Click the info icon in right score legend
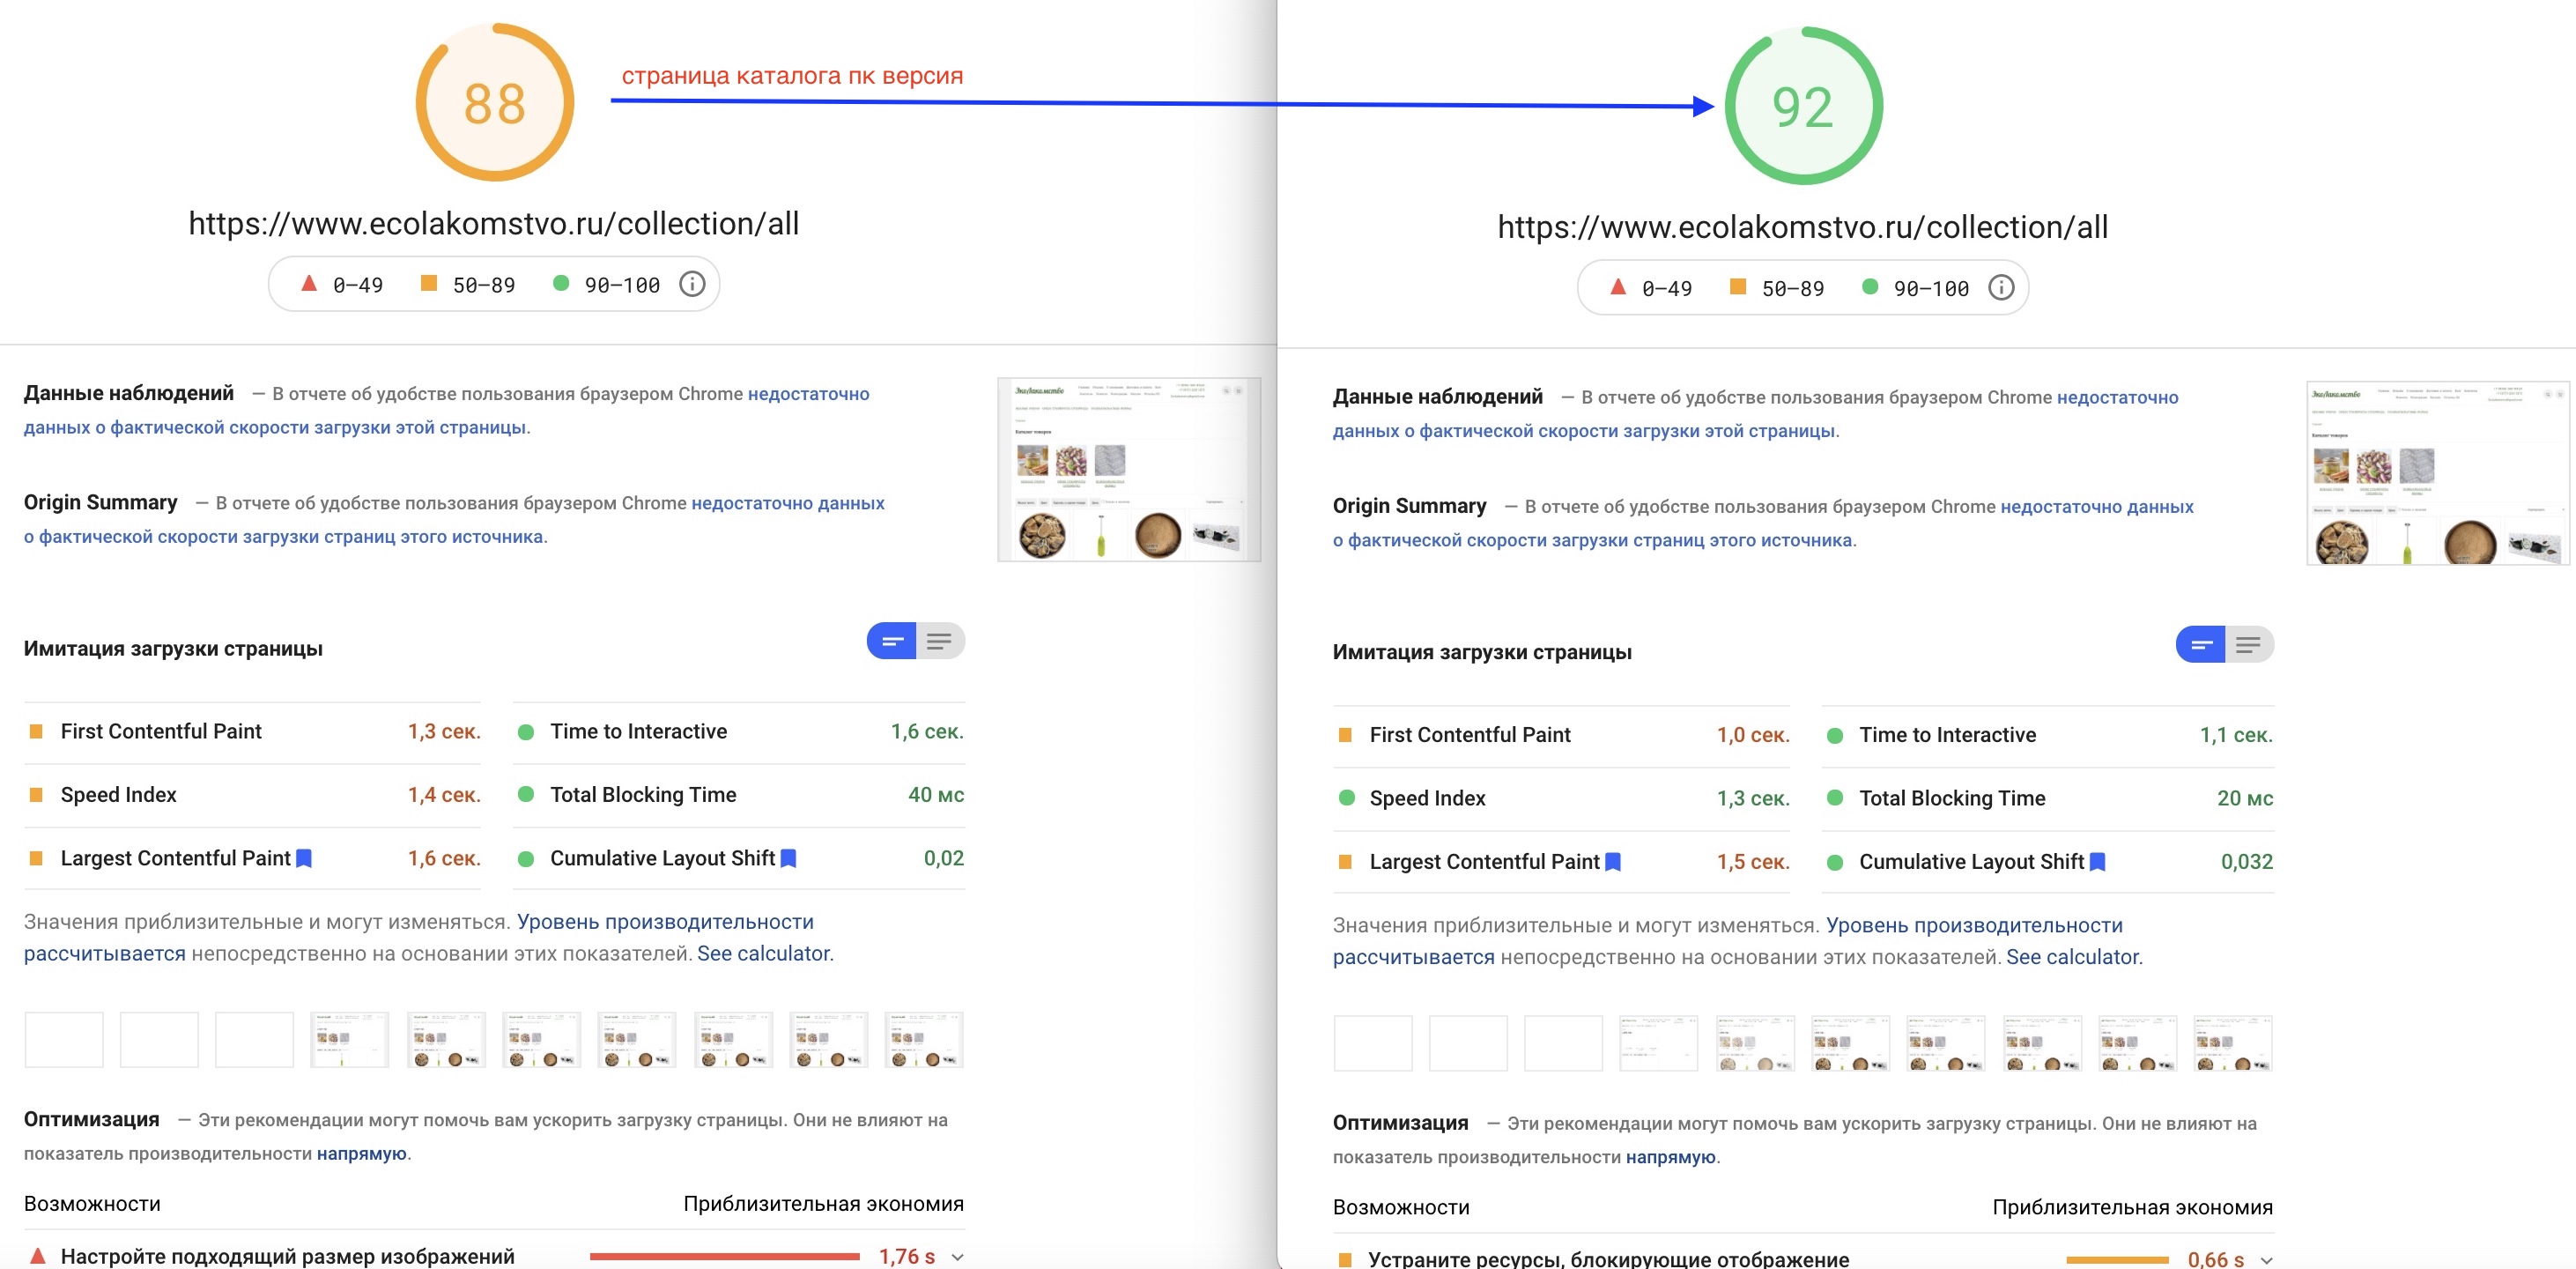Screen dimensions: 2576x1269 (2001, 288)
